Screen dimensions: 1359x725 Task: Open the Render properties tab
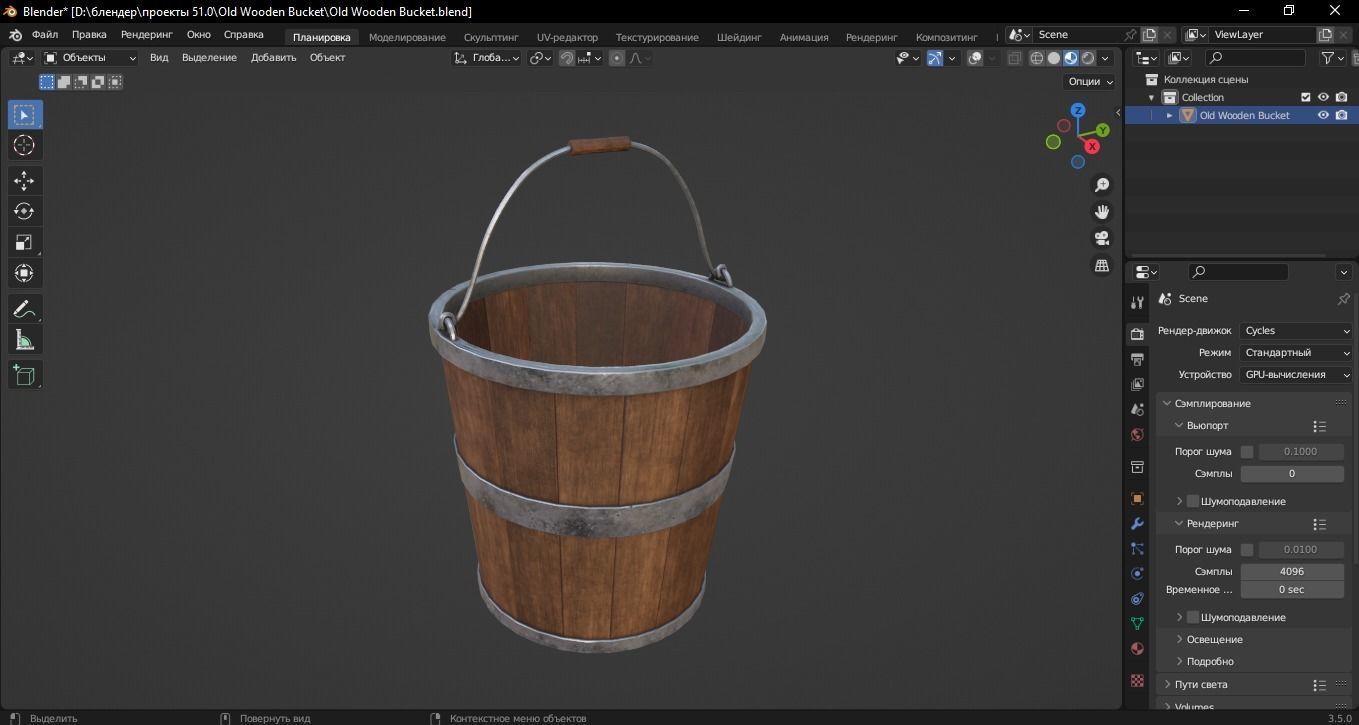[x=1137, y=334]
